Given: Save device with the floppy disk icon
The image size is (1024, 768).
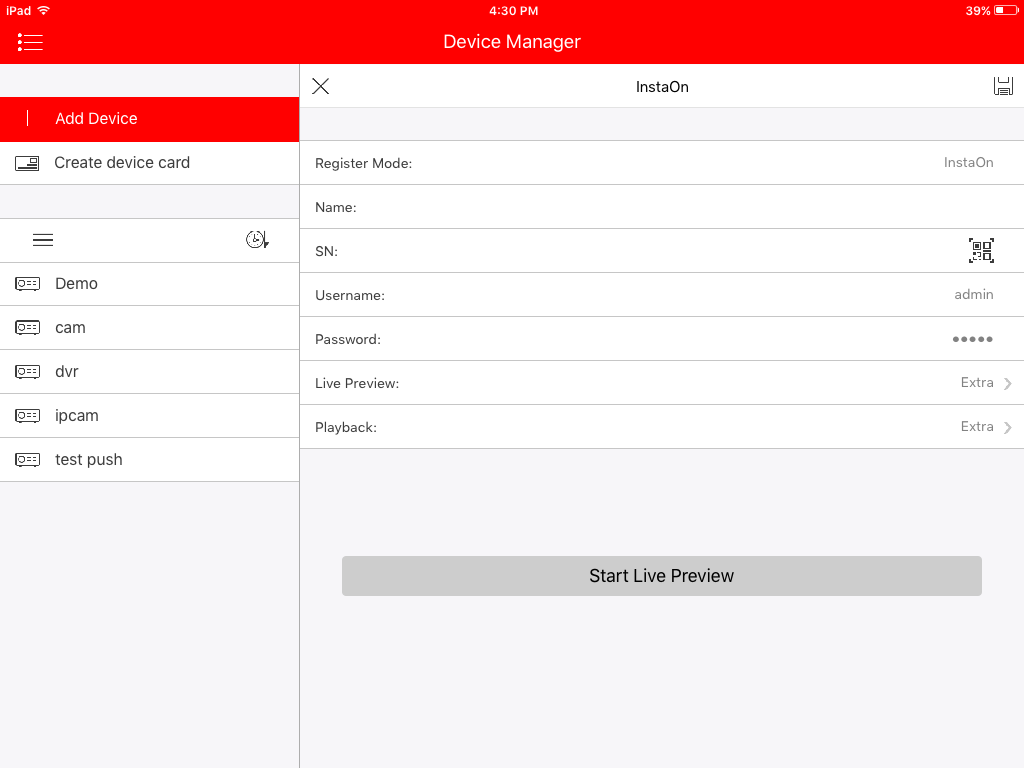Looking at the screenshot, I should [x=1003, y=86].
